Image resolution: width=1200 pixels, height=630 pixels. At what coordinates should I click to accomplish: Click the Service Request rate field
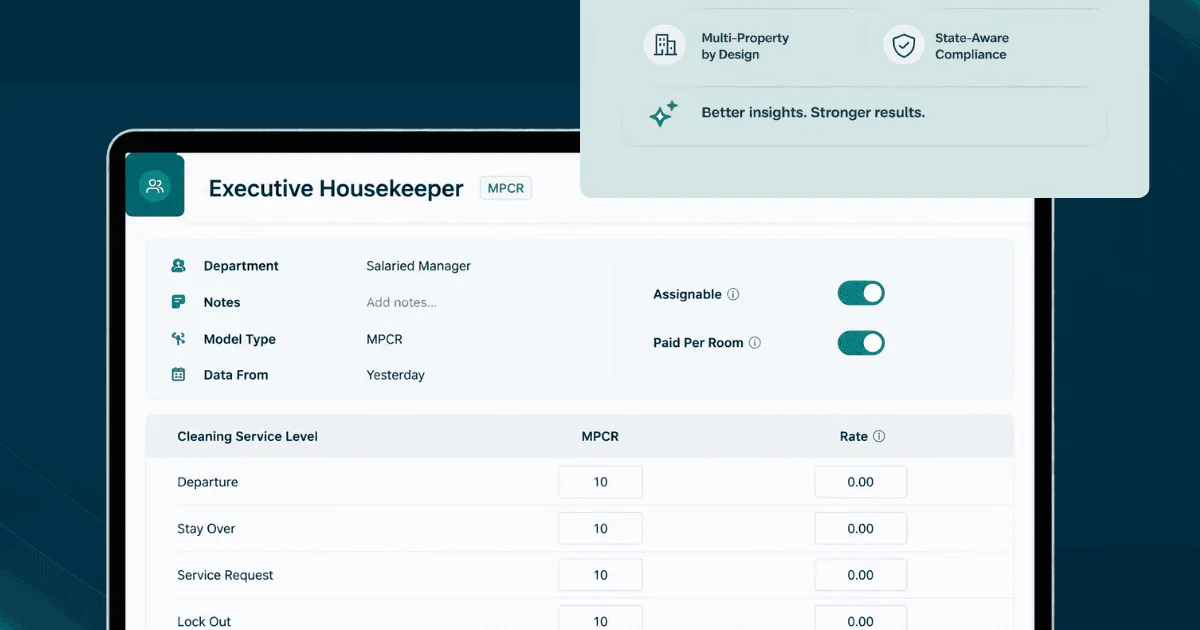coord(860,575)
